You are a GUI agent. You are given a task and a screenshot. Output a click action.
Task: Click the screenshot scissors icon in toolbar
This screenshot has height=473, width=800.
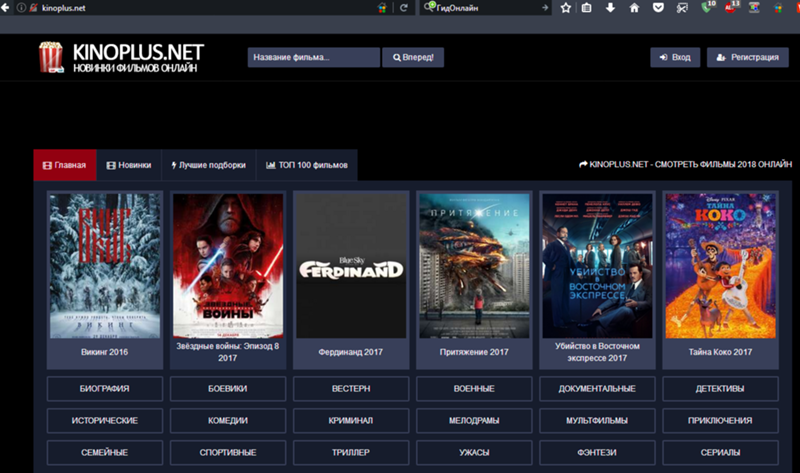coord(682,8)
